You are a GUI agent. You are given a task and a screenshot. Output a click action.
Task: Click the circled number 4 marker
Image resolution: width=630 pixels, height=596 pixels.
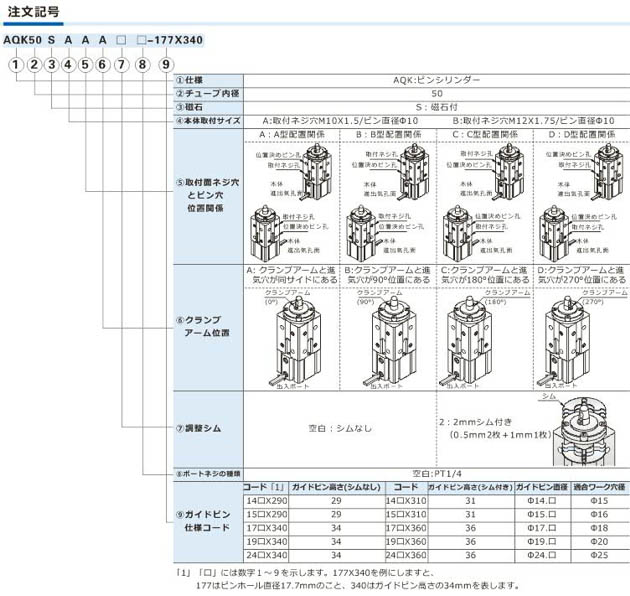point(68,64)
